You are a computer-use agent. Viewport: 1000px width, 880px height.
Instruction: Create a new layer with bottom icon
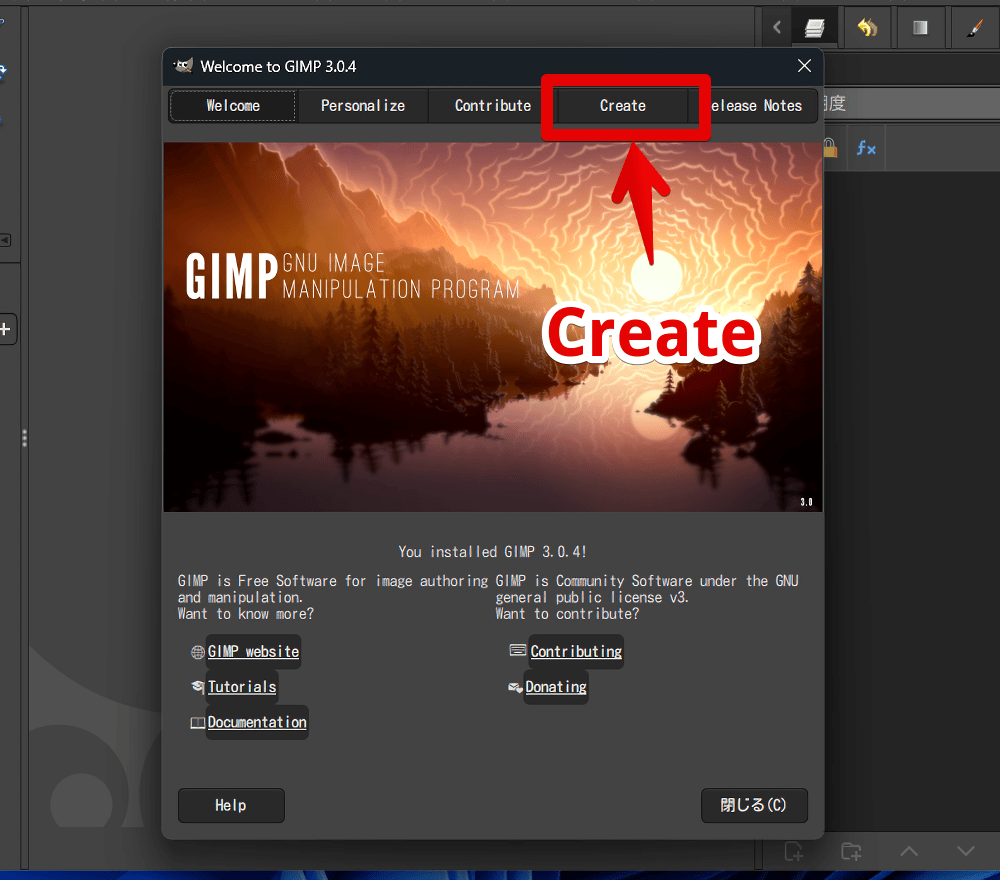(x=793, y=851)
